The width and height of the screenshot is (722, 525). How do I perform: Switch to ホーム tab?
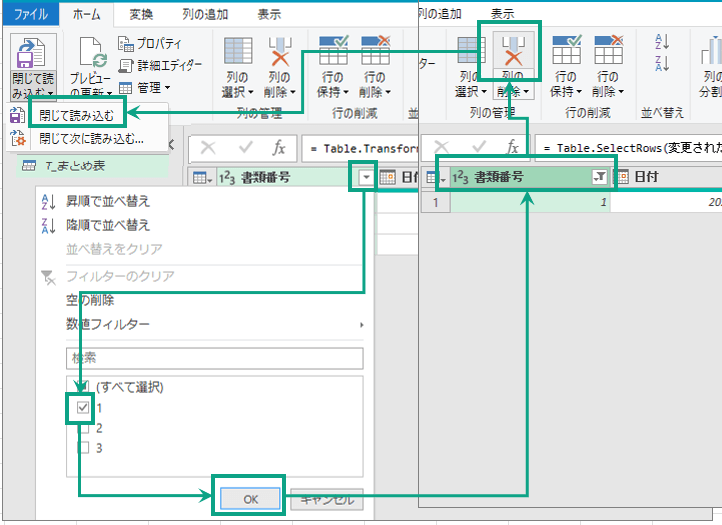pyautogui.click(x=87, y=14)
